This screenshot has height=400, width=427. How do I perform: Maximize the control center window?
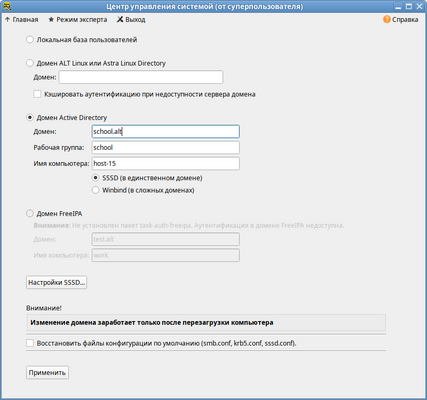tap(409, 6)
